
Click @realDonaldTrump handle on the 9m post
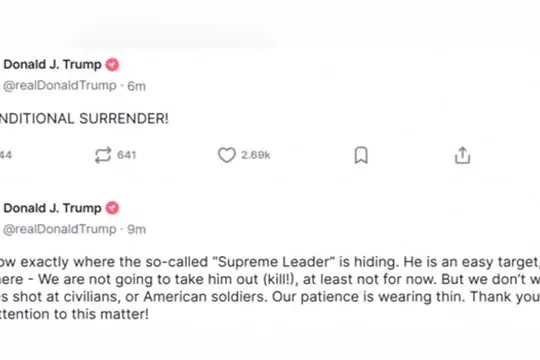tap(60, 229)
